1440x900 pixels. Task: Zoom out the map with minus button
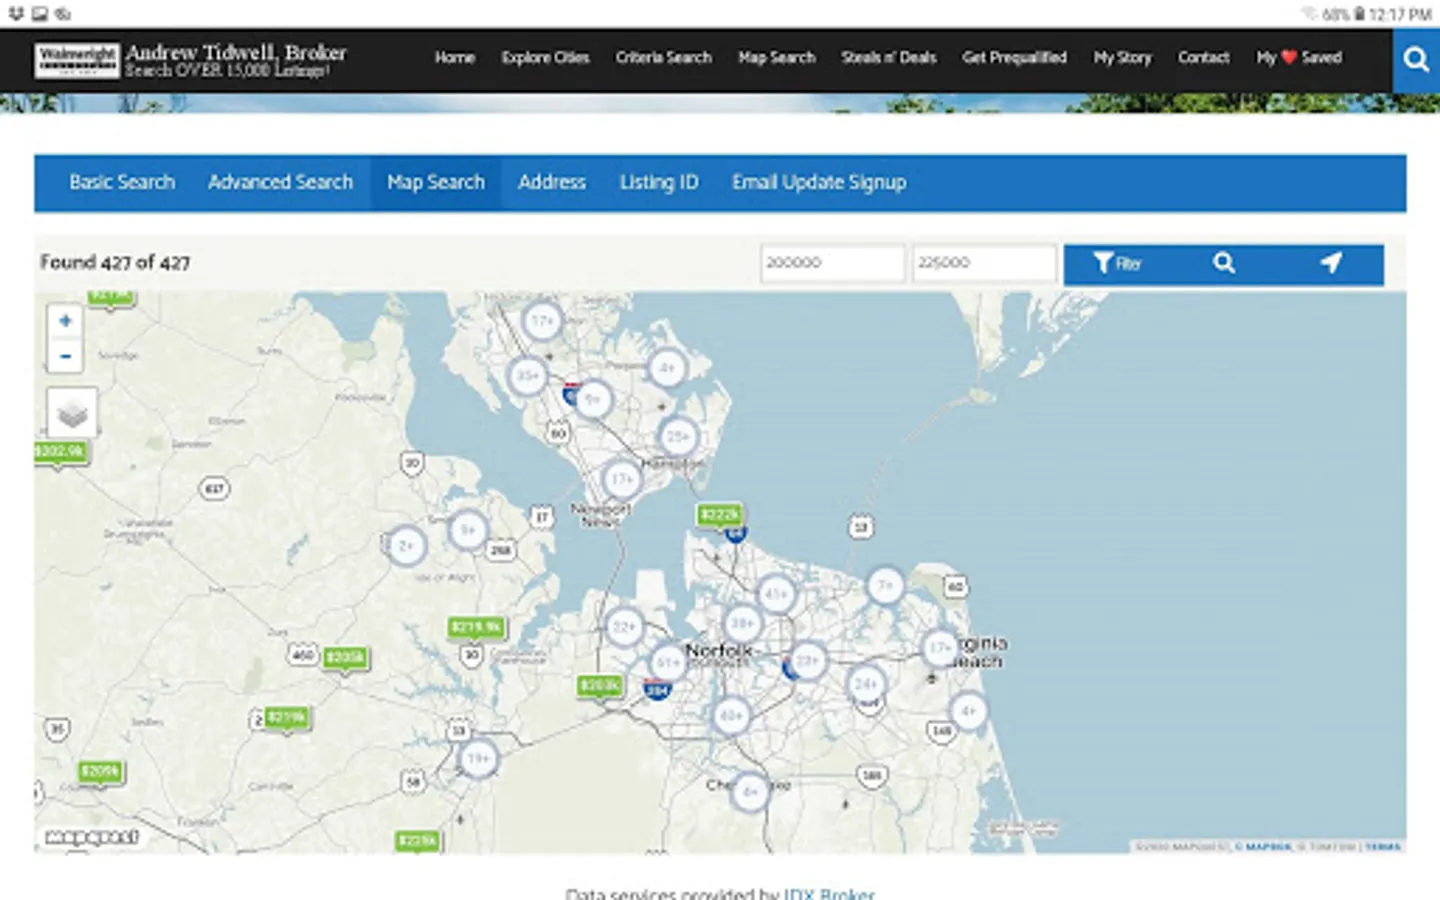[x=65, y=356]
